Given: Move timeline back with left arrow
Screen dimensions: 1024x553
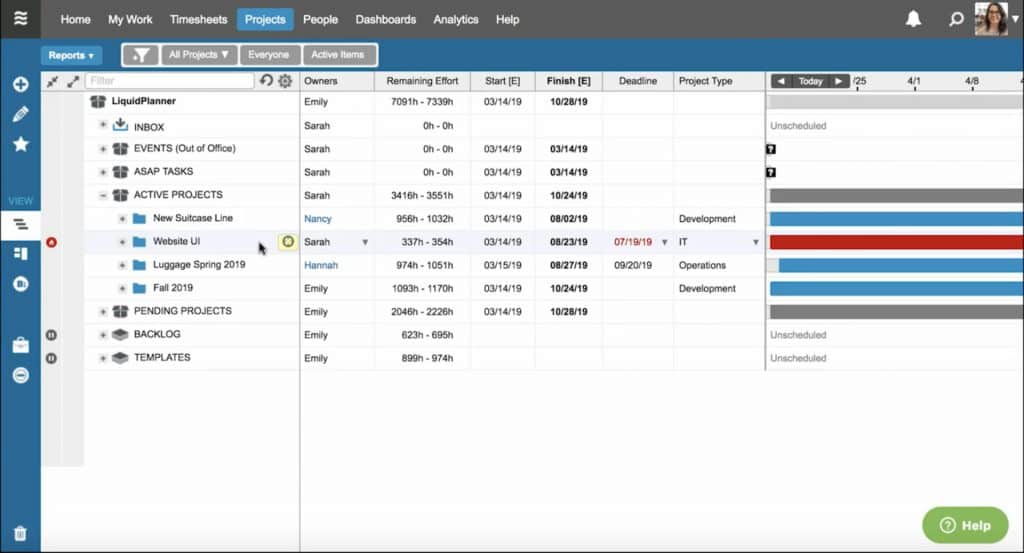Looking at the screenshot, I should 781,81.
